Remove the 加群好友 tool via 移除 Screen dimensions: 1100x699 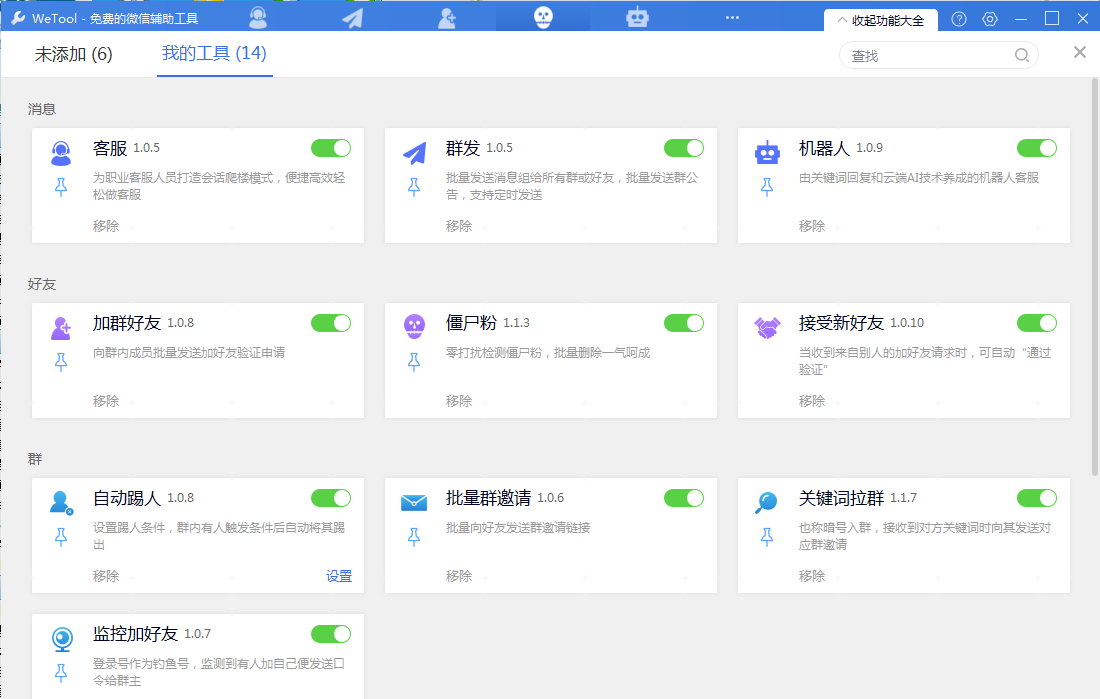pyautogui.click(x=106, y=401)
